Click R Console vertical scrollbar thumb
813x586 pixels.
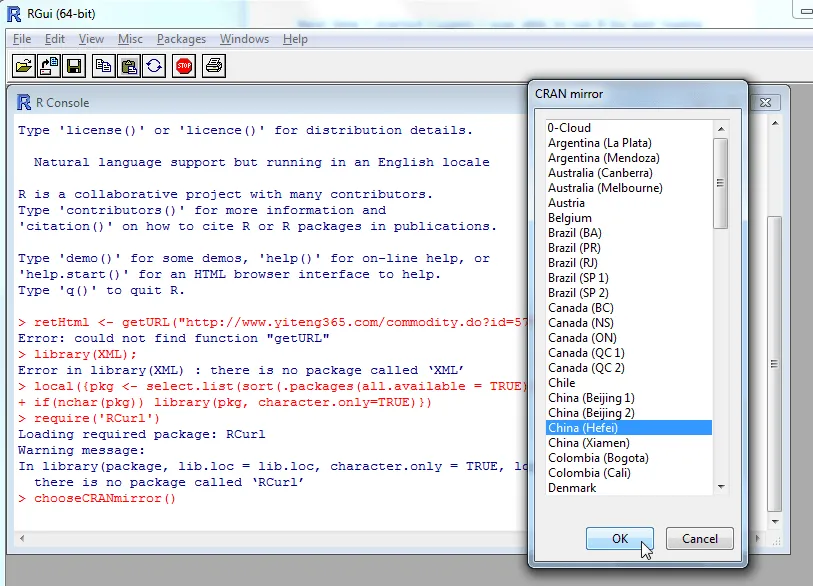point(774,364)
